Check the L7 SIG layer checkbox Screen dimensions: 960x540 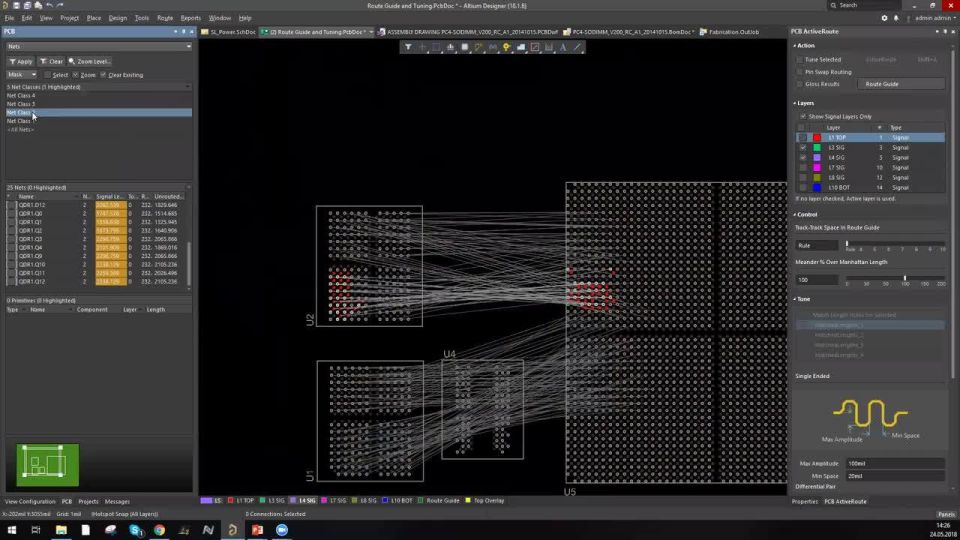coord(803,168)
